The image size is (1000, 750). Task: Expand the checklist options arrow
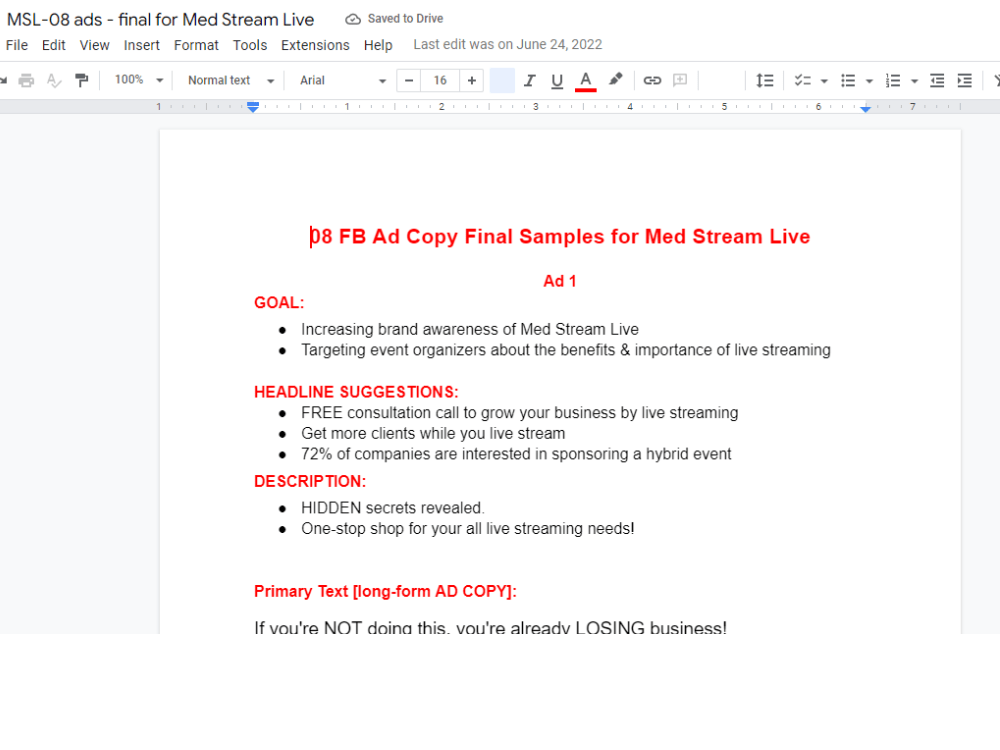(x=824, y=81)
